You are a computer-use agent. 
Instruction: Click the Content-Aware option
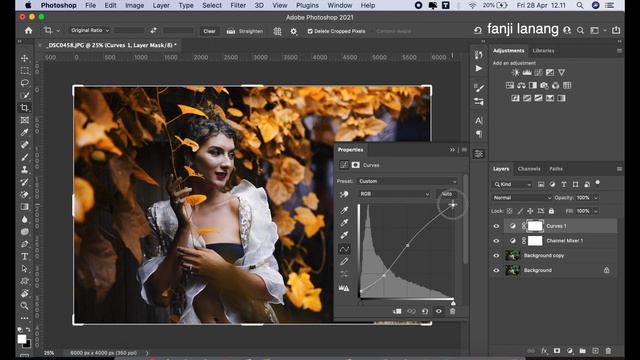(x=393, y=31)
